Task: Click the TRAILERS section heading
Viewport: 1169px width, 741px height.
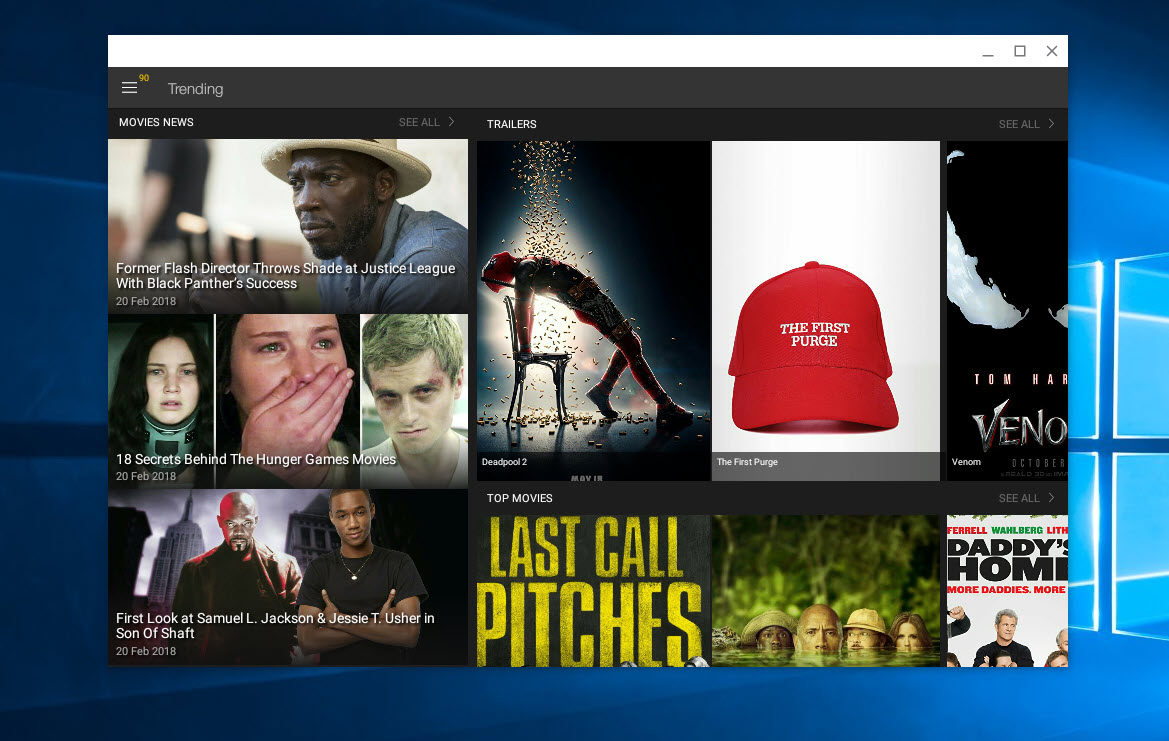Action: pyautogui.click(x=511, y=124)
